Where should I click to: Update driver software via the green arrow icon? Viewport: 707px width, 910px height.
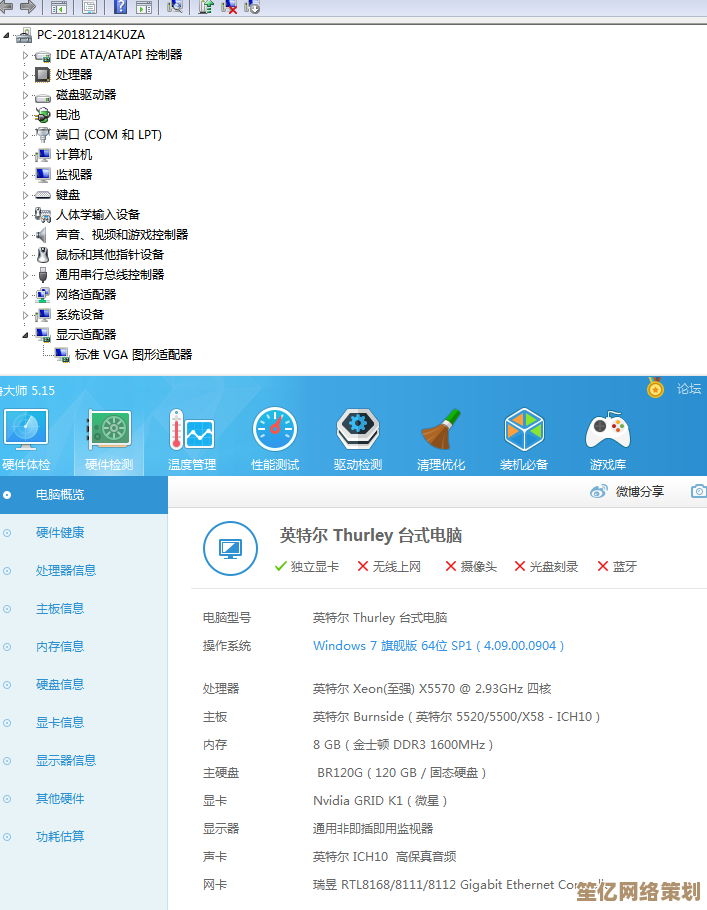point(205,6)
